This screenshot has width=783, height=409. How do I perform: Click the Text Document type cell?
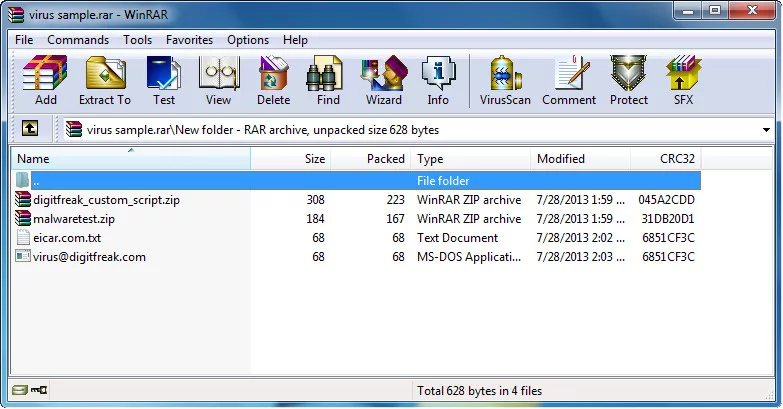point(457,237)
